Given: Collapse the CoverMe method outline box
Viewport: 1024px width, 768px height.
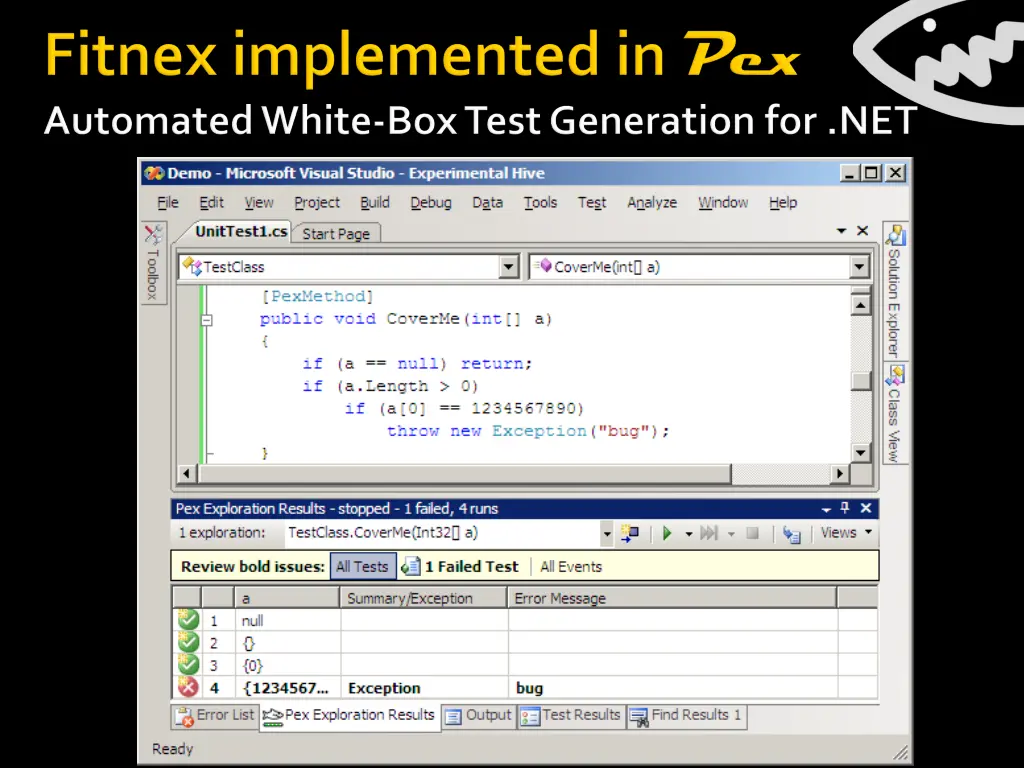Looking at the screenshot, I should (x=206, y=320).
